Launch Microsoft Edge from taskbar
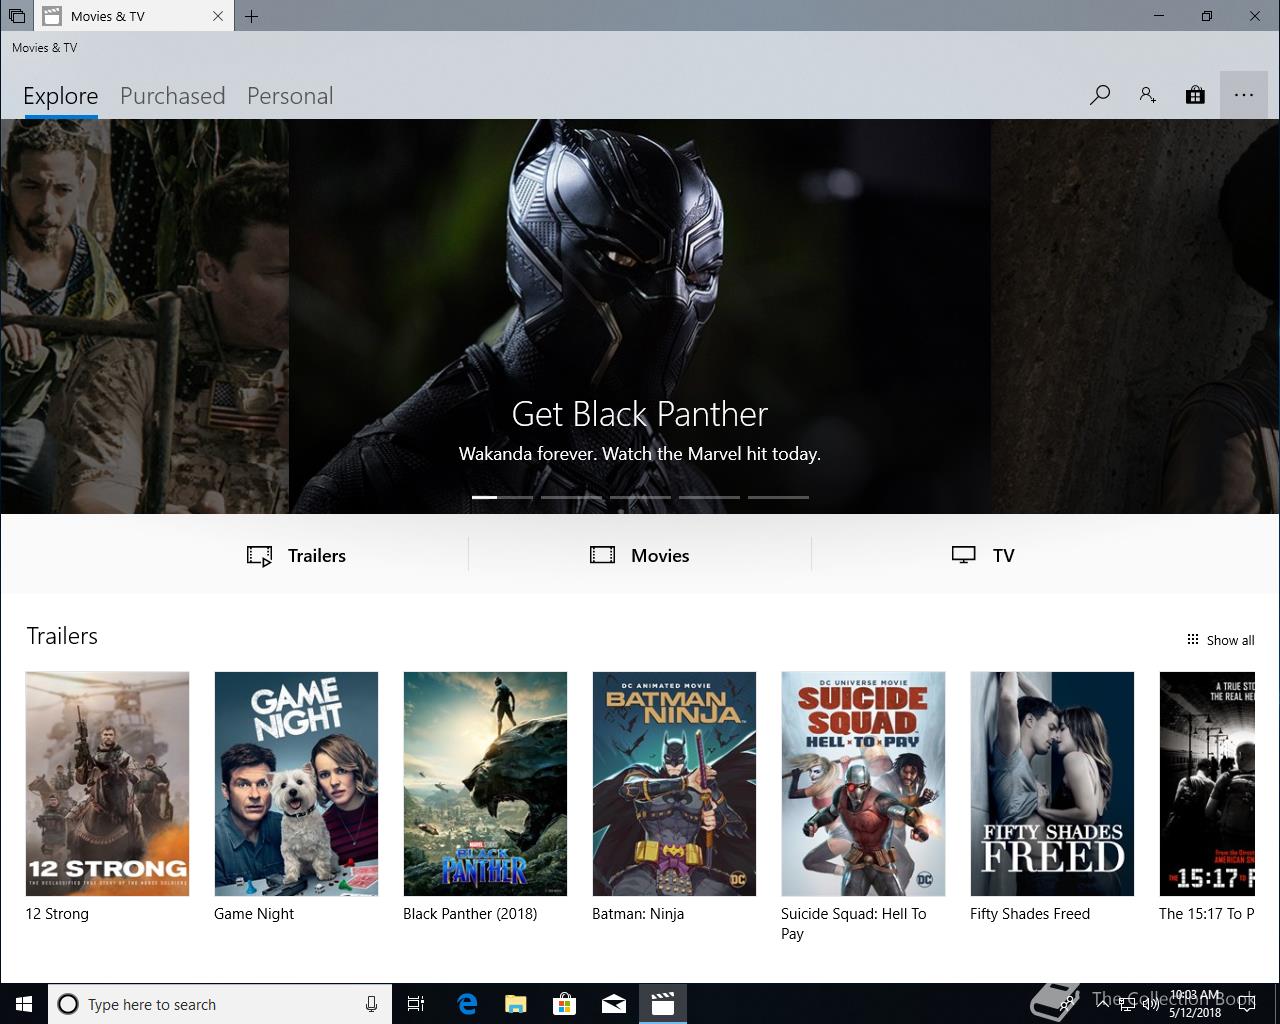Screen dimensions: 1280x1024 (x=467, y=1004)
